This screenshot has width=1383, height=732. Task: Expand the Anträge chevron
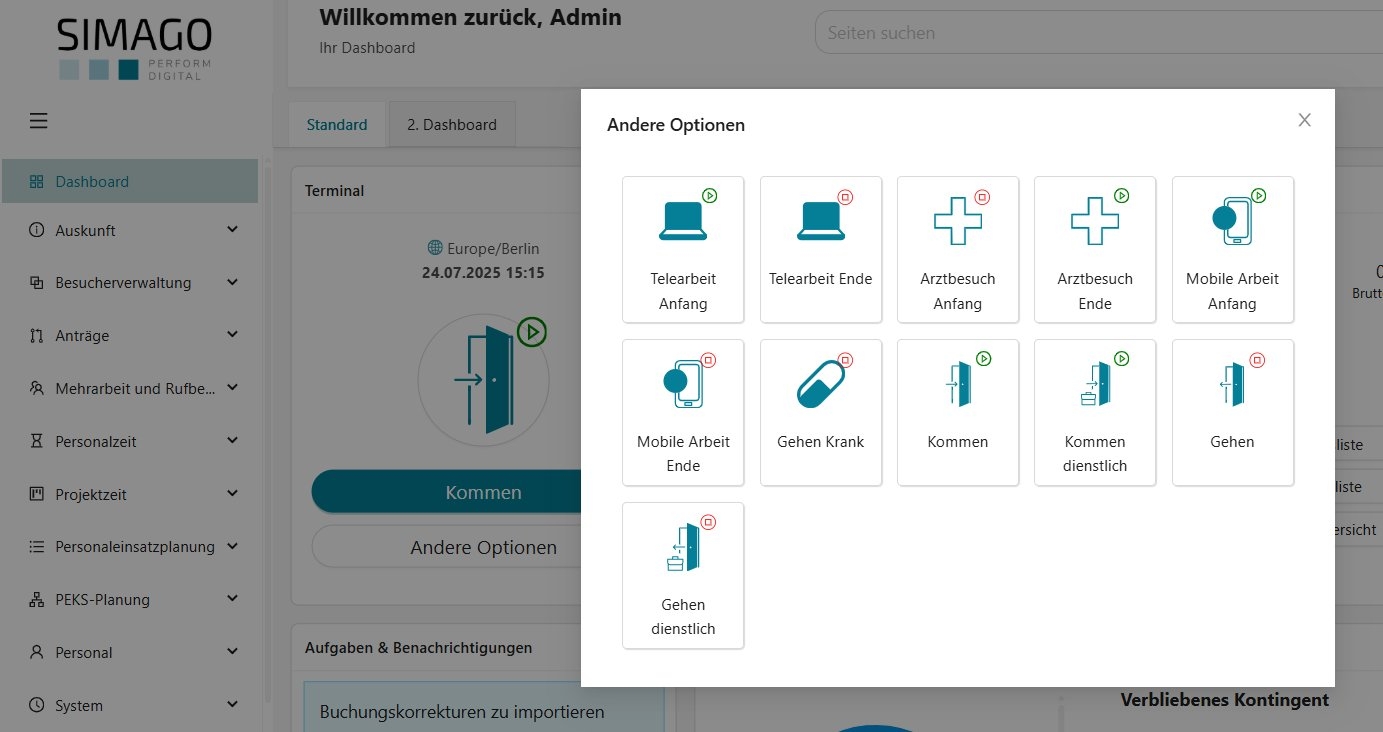coord(233,336)
